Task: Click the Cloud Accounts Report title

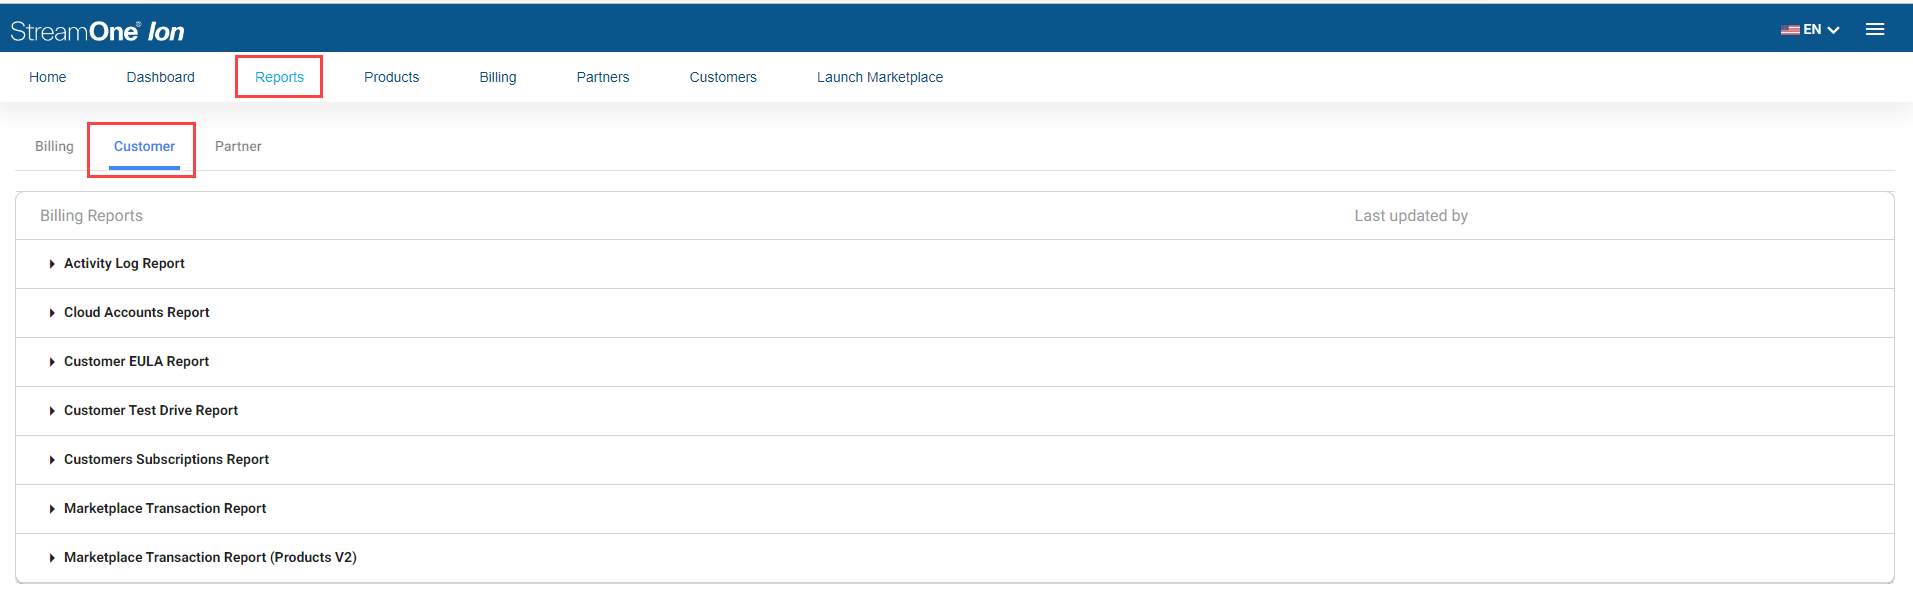Action: pyautogui.click(x=137, y=312)
